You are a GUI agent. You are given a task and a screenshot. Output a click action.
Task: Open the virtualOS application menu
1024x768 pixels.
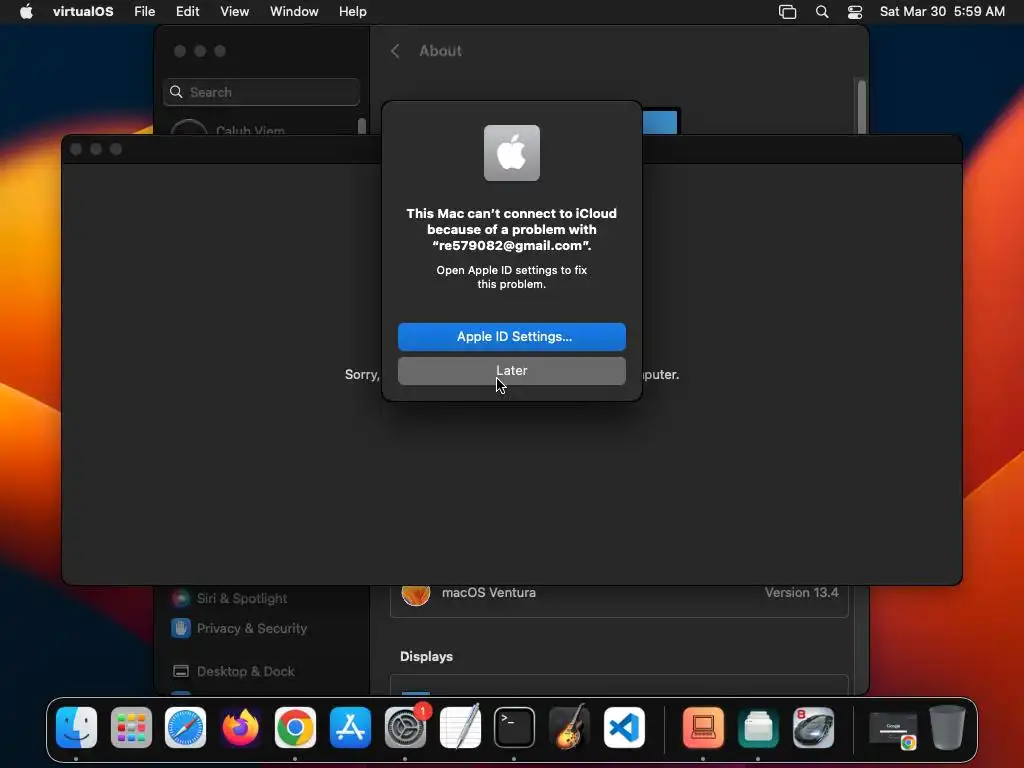click(83, 11)
